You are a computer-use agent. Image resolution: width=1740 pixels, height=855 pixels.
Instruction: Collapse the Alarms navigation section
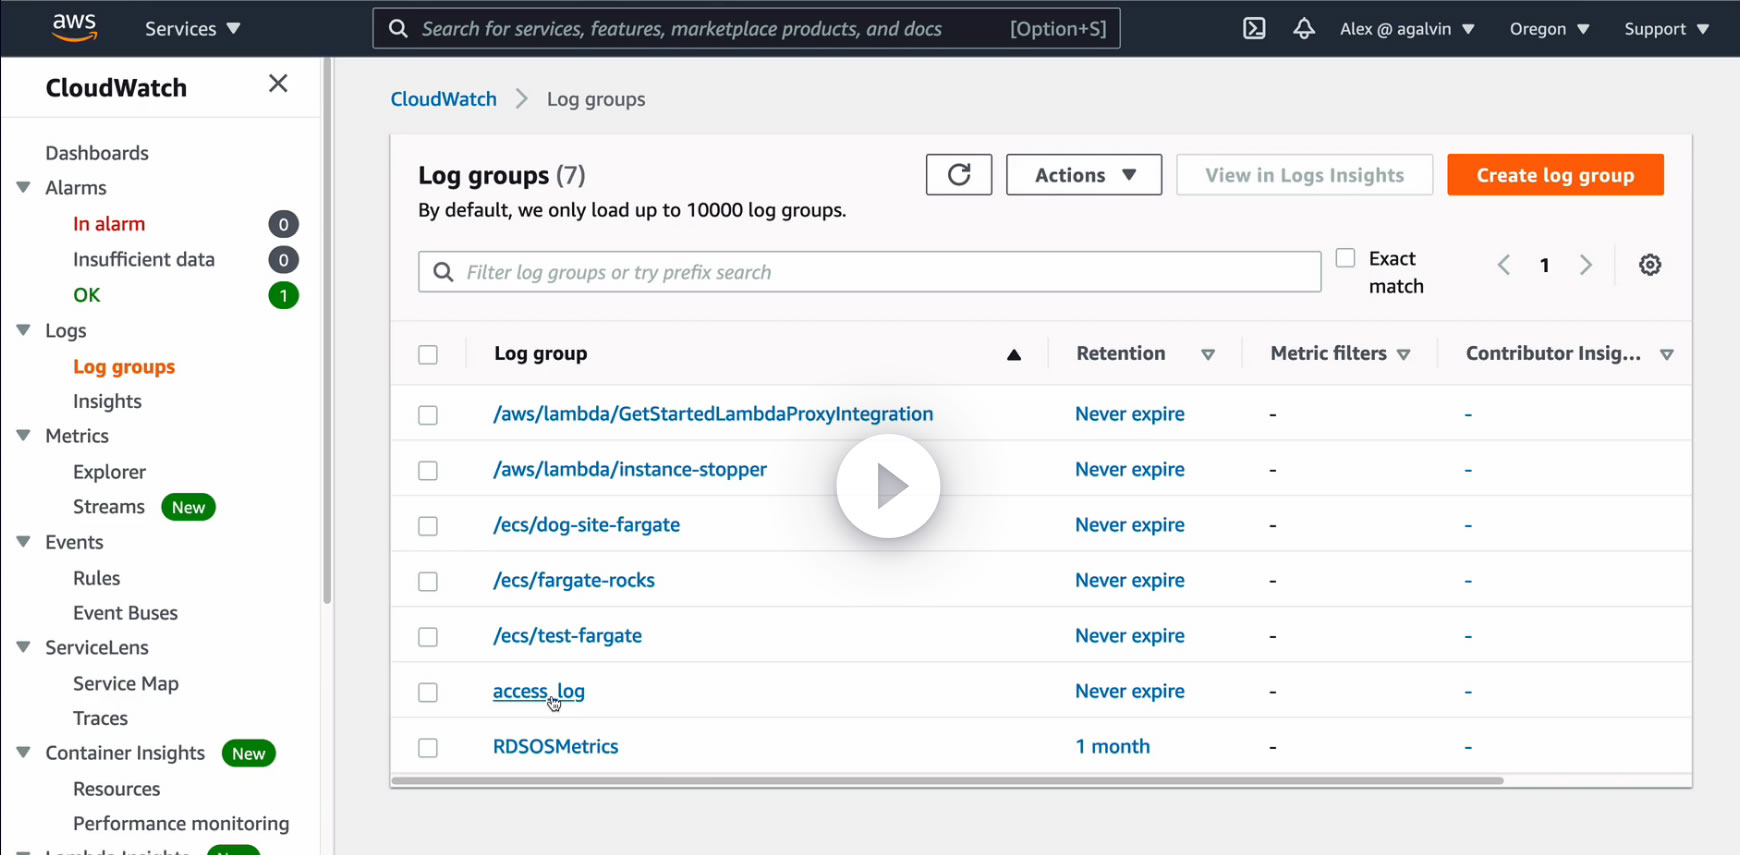[x=23, y=188]
